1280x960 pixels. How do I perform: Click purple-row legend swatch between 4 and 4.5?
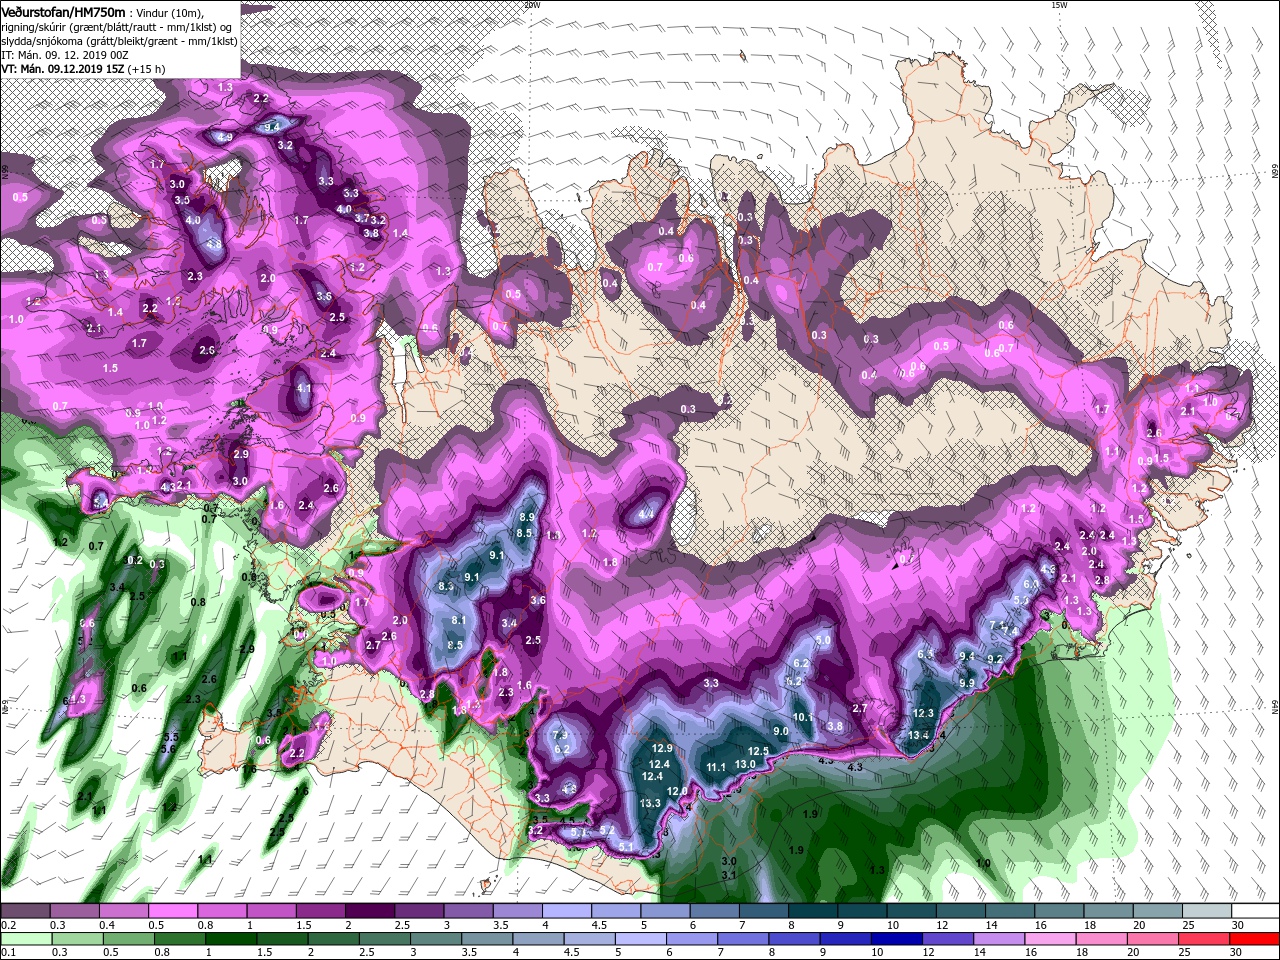(566, 912)
